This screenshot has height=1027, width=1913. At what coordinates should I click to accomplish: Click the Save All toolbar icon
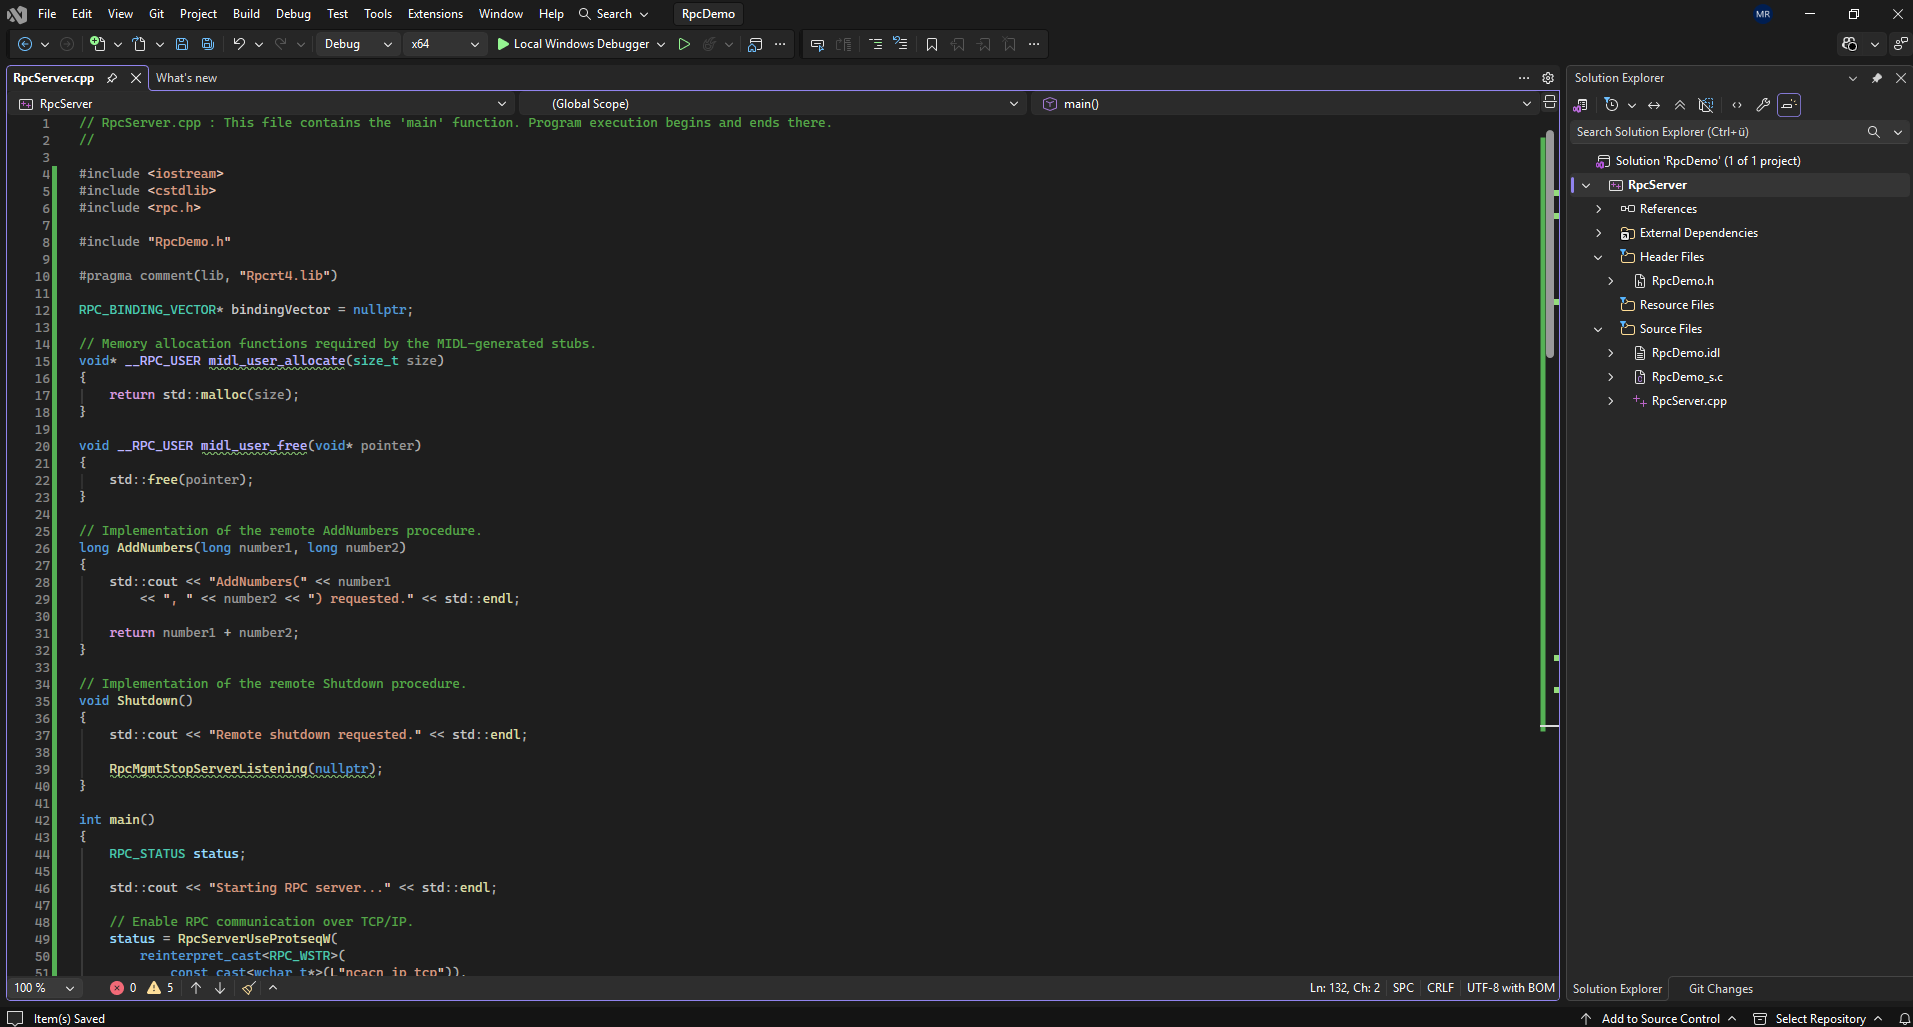pyautogui.click(x=208, y=44)
